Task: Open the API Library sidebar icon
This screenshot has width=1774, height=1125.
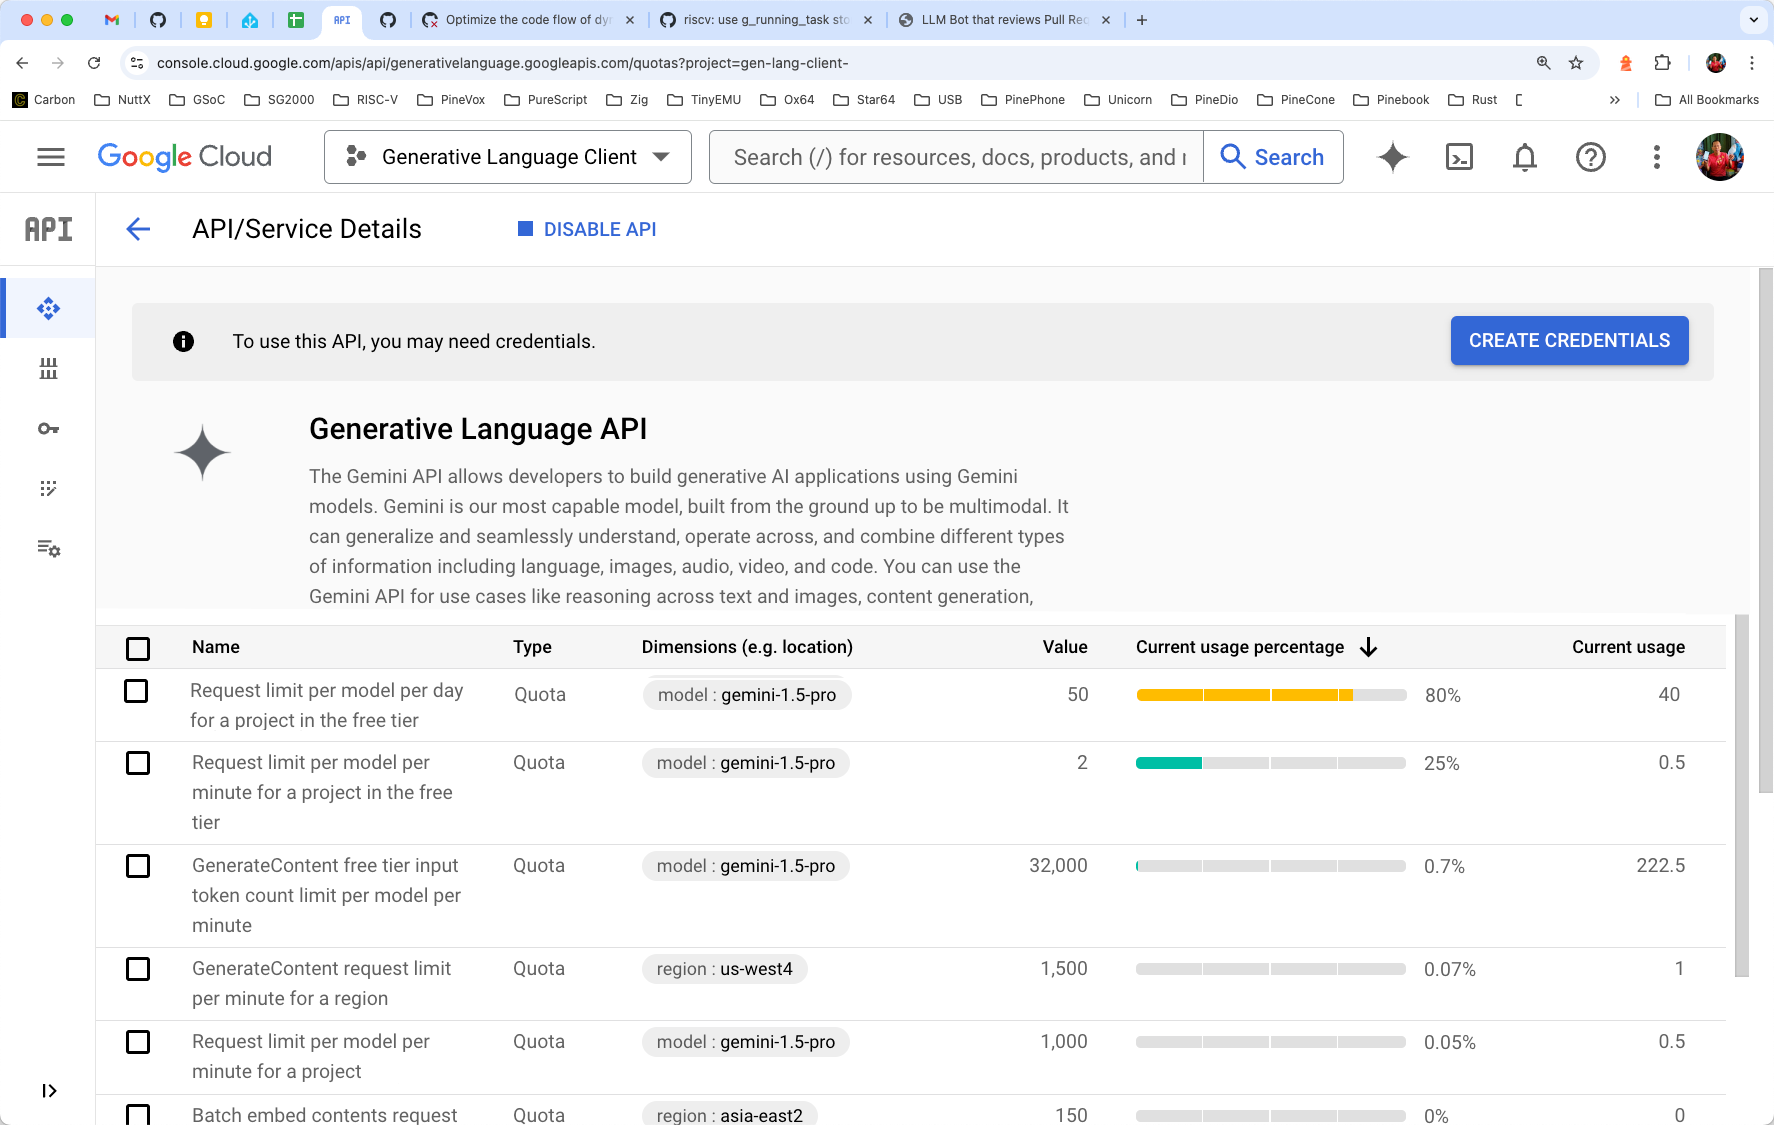Action: coord(48,369)
